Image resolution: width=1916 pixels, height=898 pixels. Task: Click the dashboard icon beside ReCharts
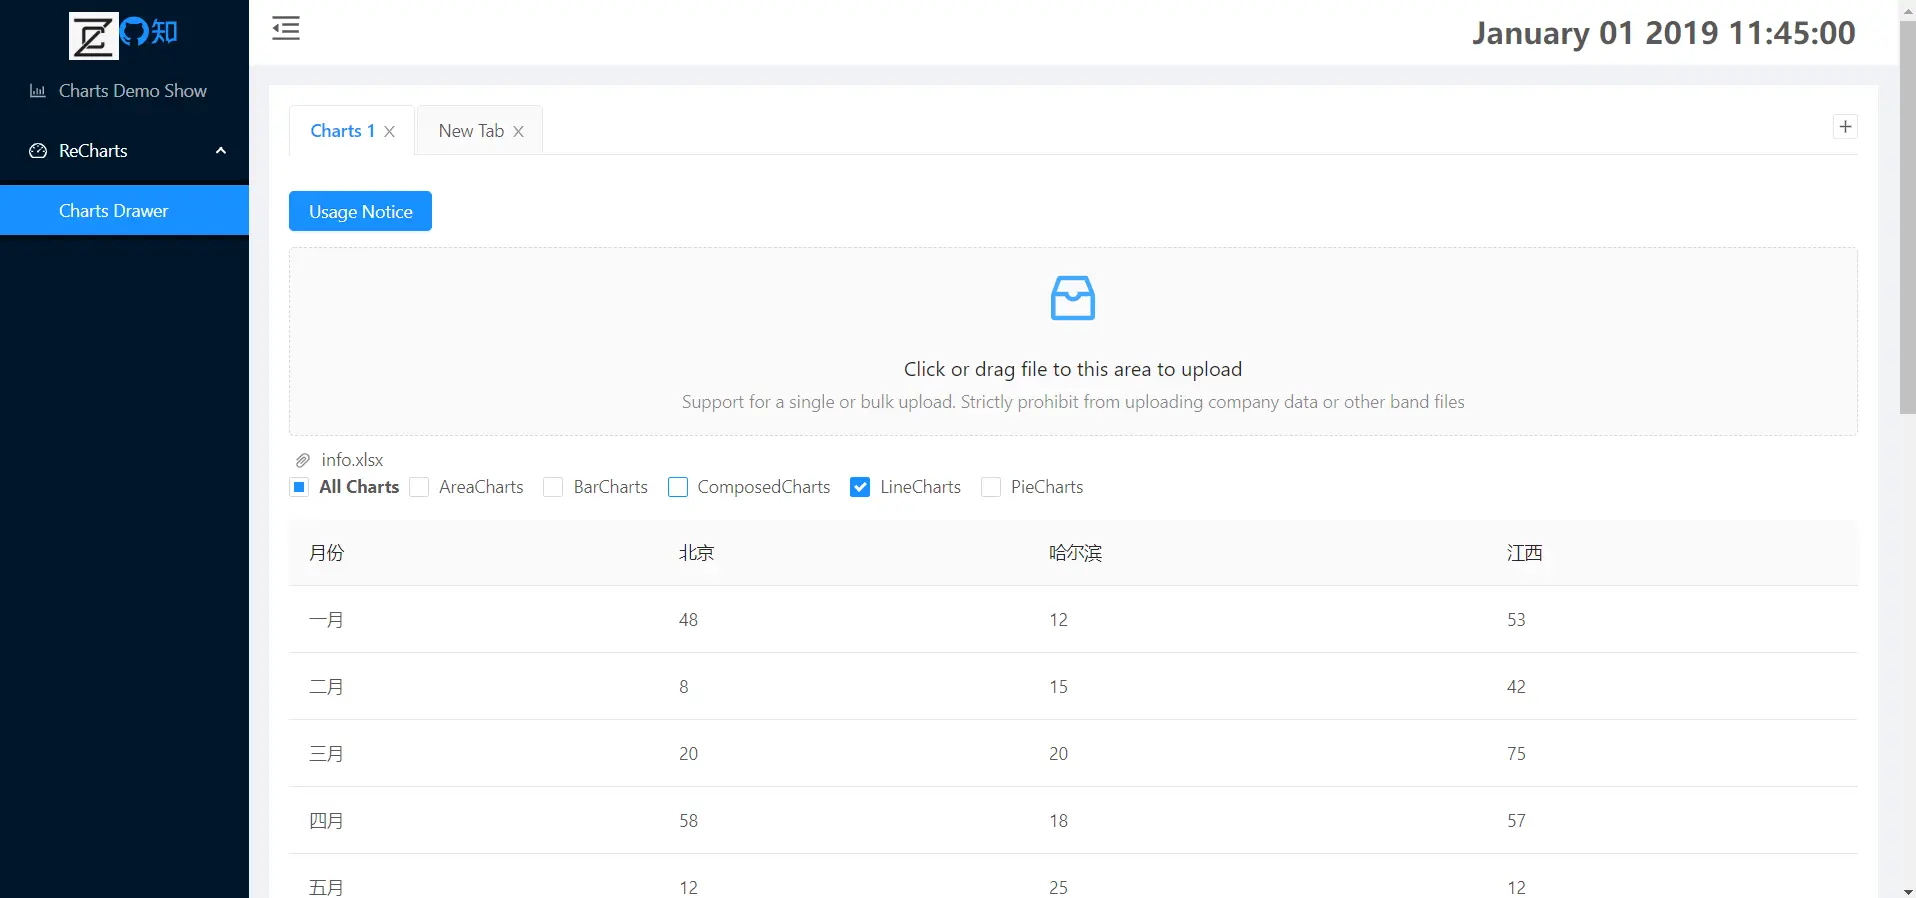tap(38, 151)
